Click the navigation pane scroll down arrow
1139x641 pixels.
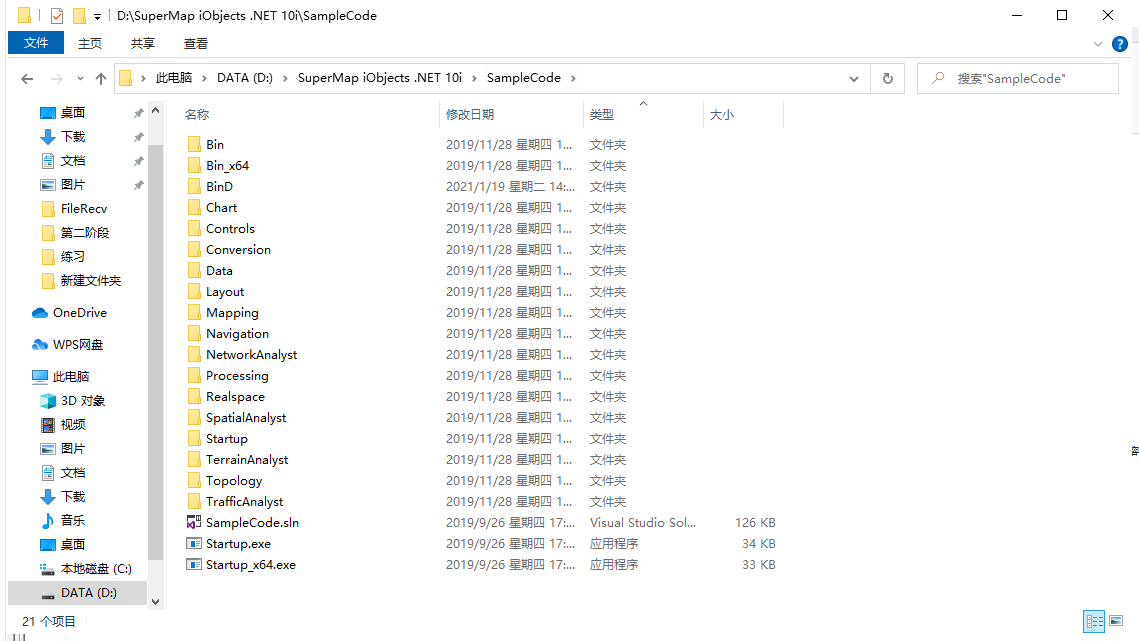[x=155, y=602]
